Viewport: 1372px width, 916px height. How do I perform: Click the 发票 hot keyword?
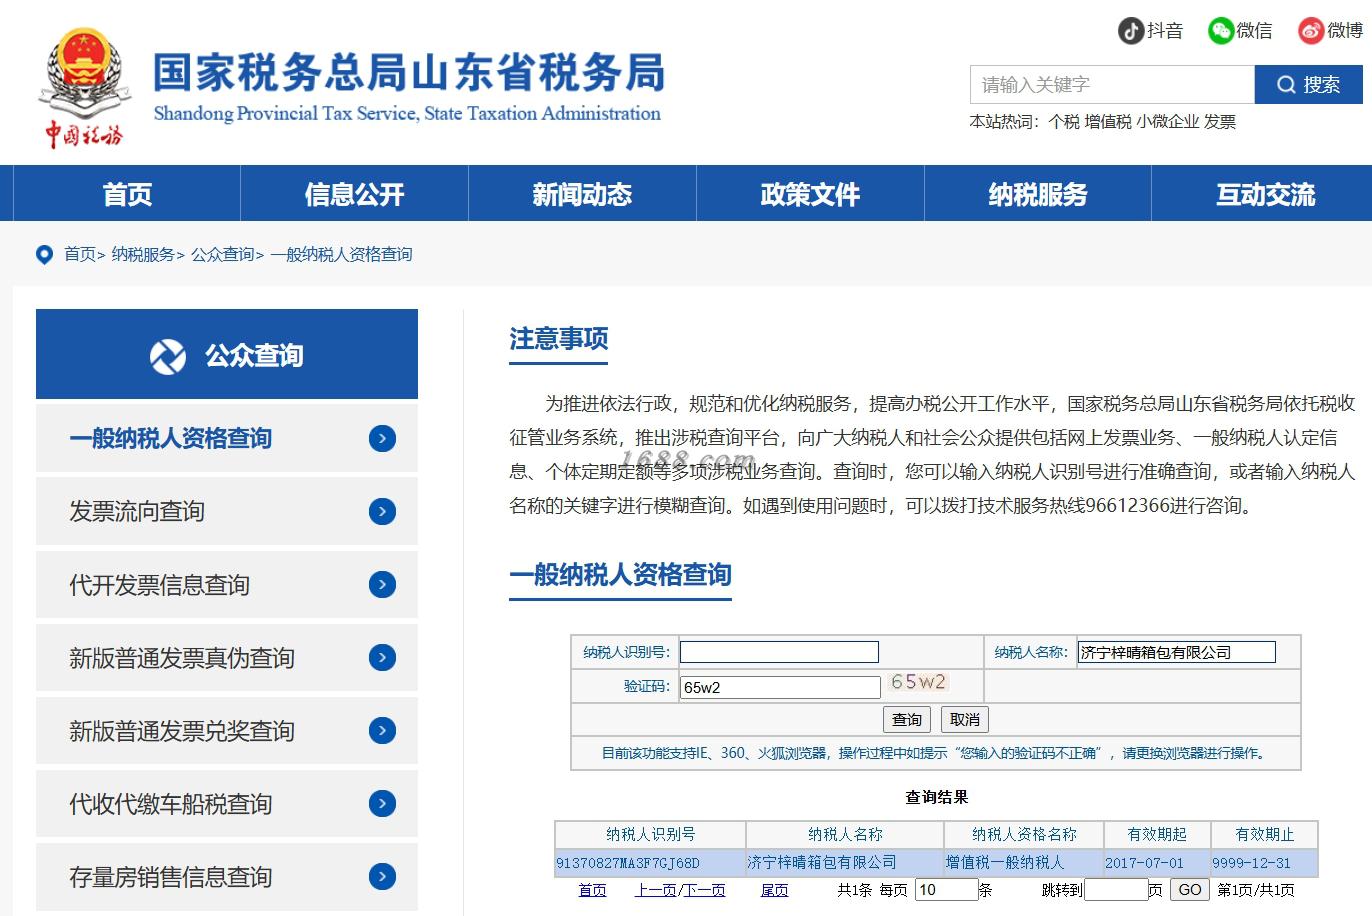pyautogui.click(x=1220, y=122)
